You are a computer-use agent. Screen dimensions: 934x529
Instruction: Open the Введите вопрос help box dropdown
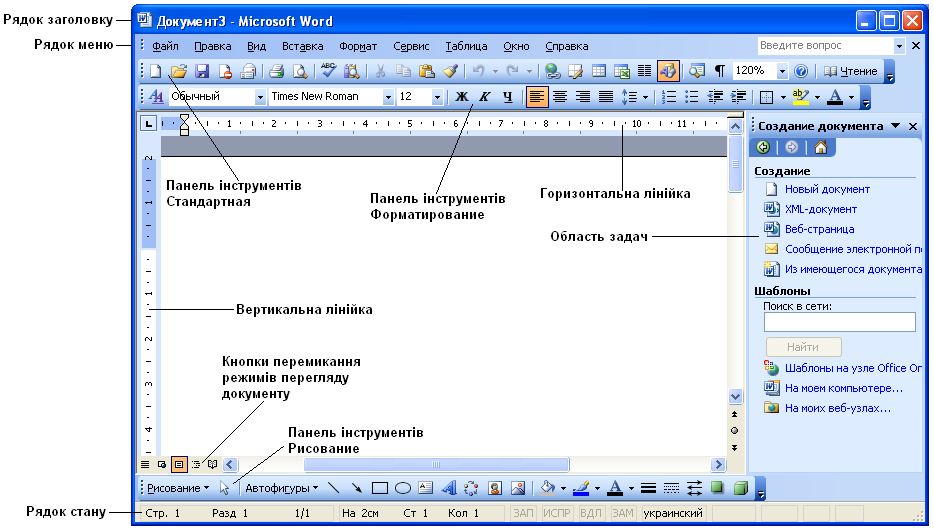point(899,46)
